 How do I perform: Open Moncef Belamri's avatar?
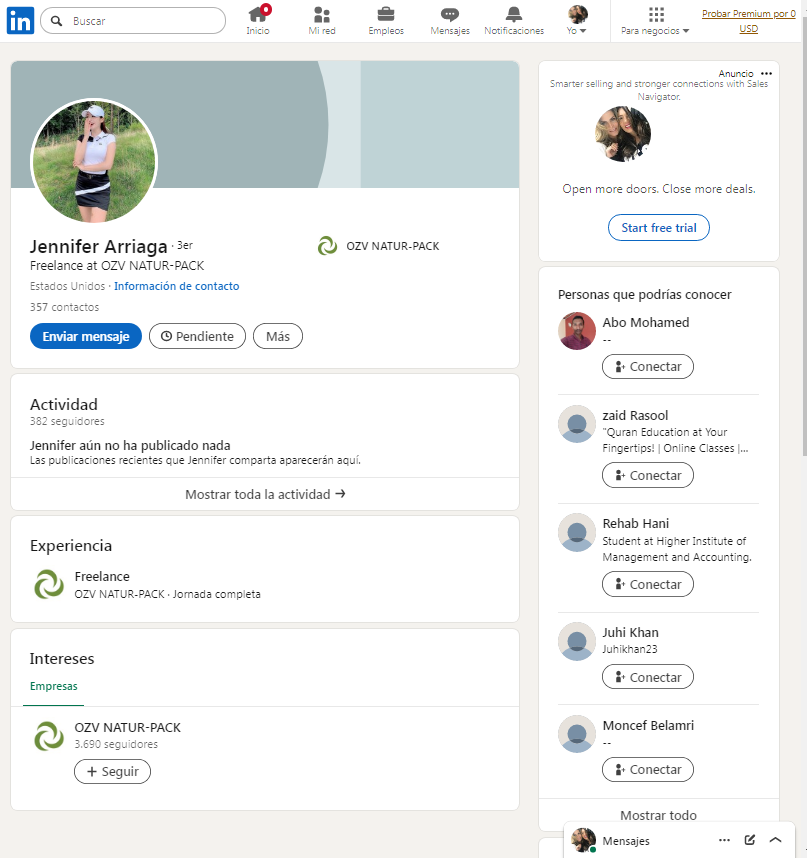click(x=577, y=734)
